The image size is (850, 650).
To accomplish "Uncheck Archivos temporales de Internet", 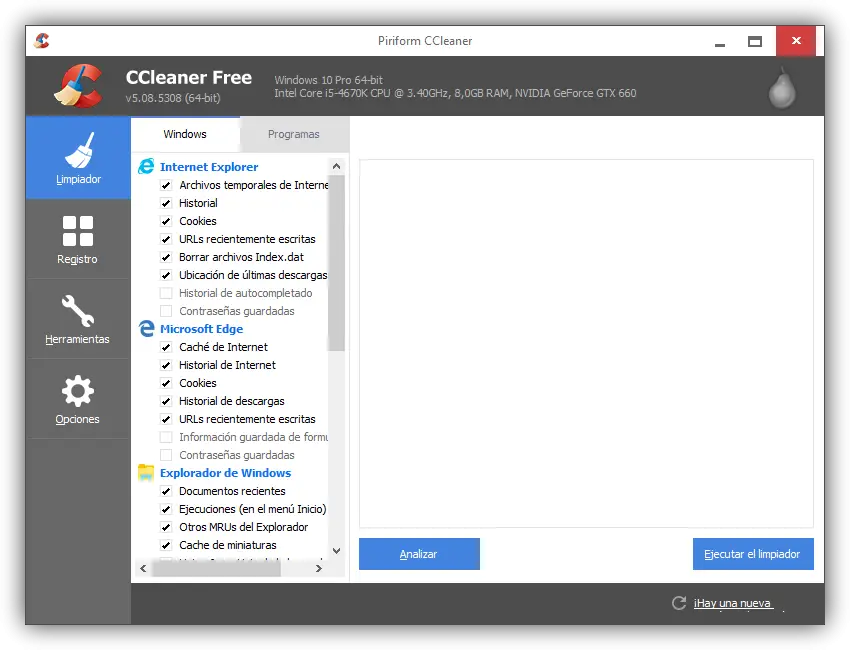I will pyautogui.click(x=166, y=185).
